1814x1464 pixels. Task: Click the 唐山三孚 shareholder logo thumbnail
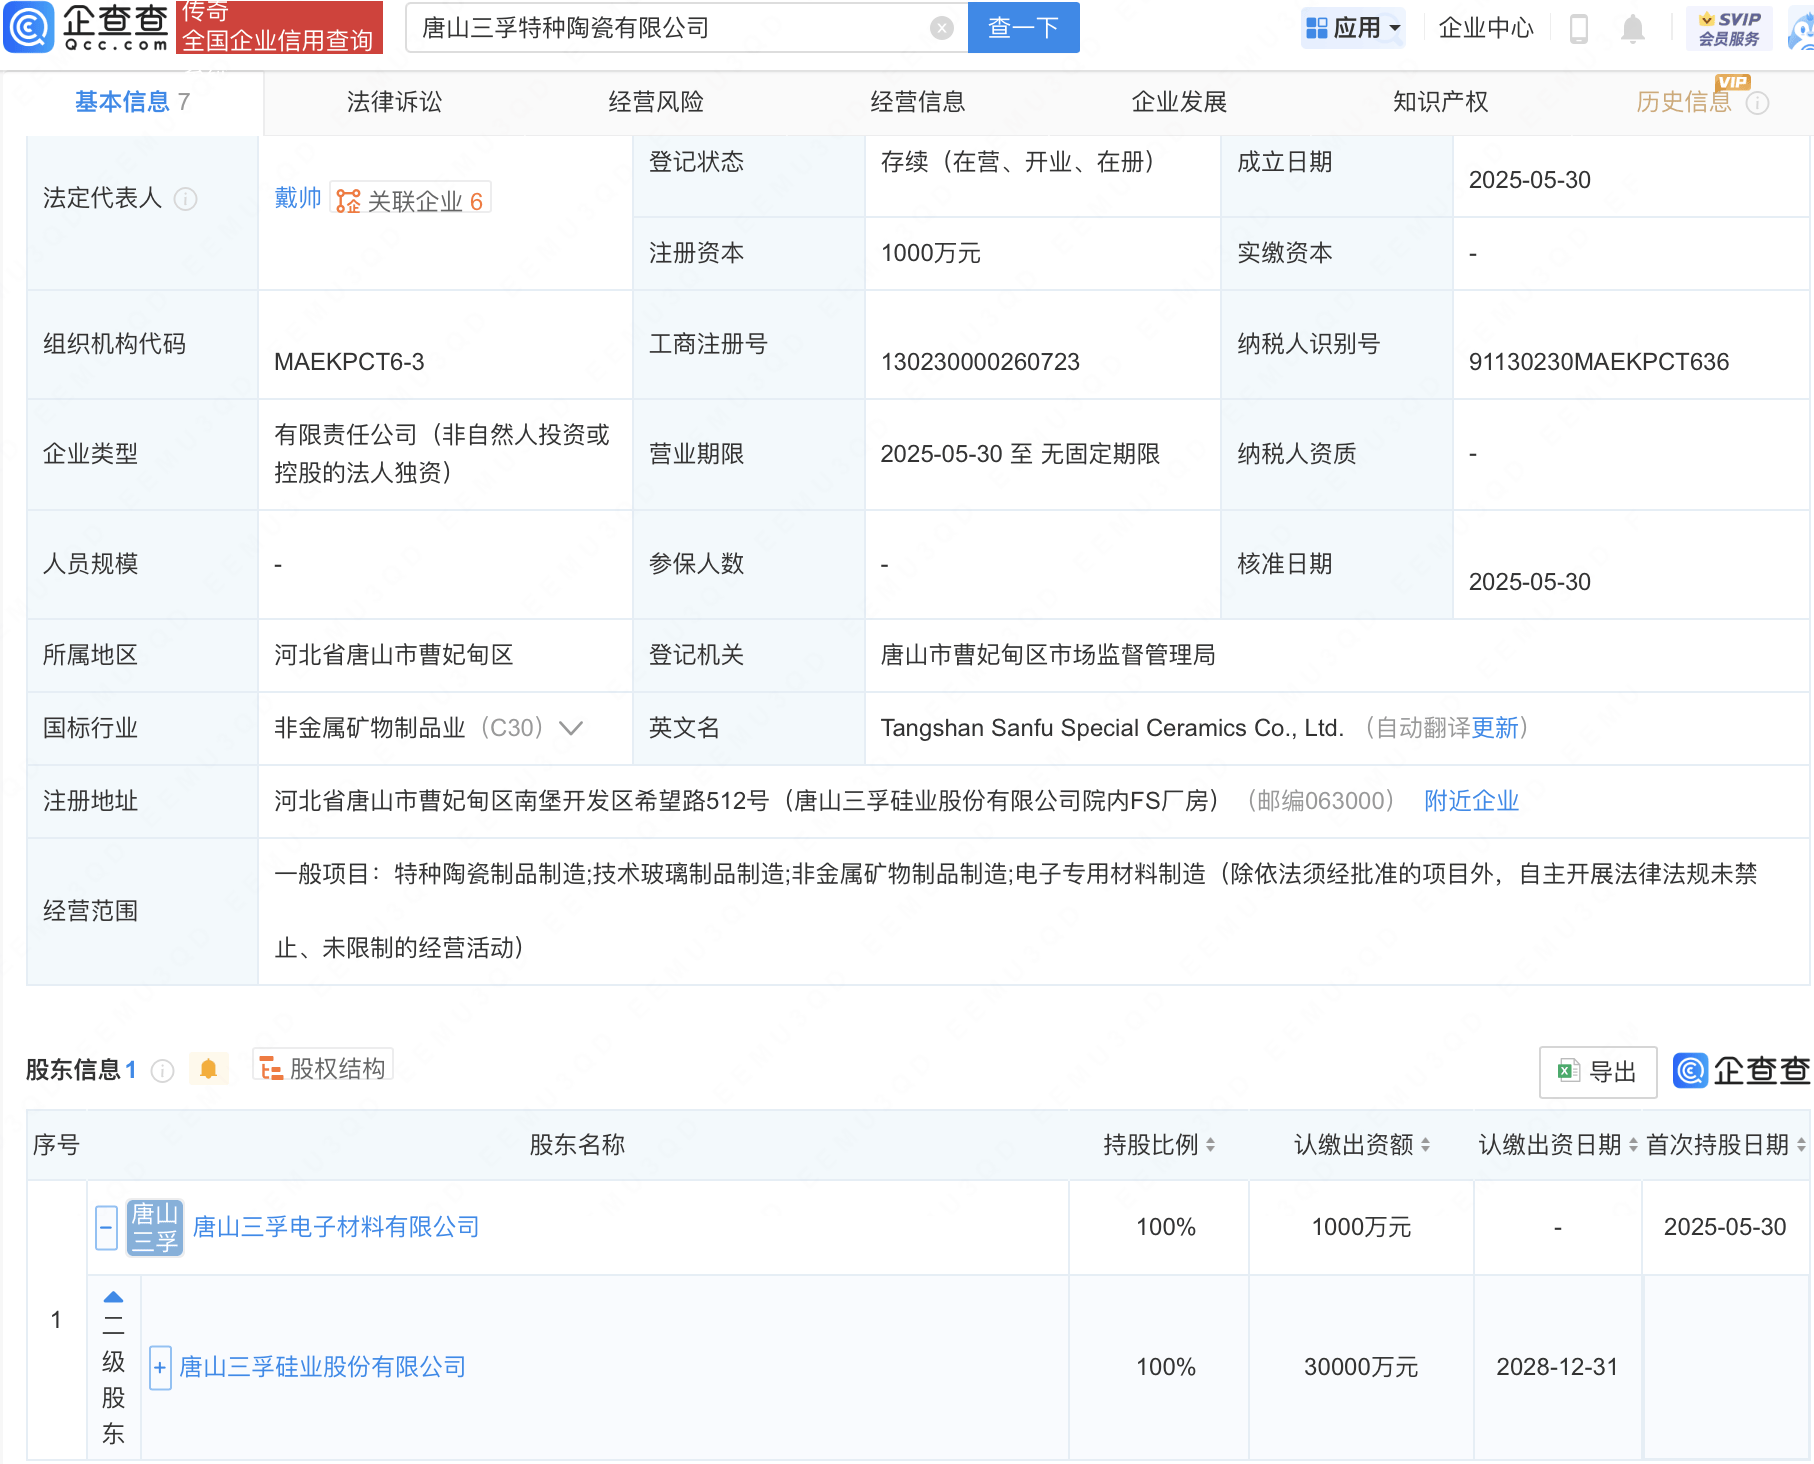pos(153,1227)
